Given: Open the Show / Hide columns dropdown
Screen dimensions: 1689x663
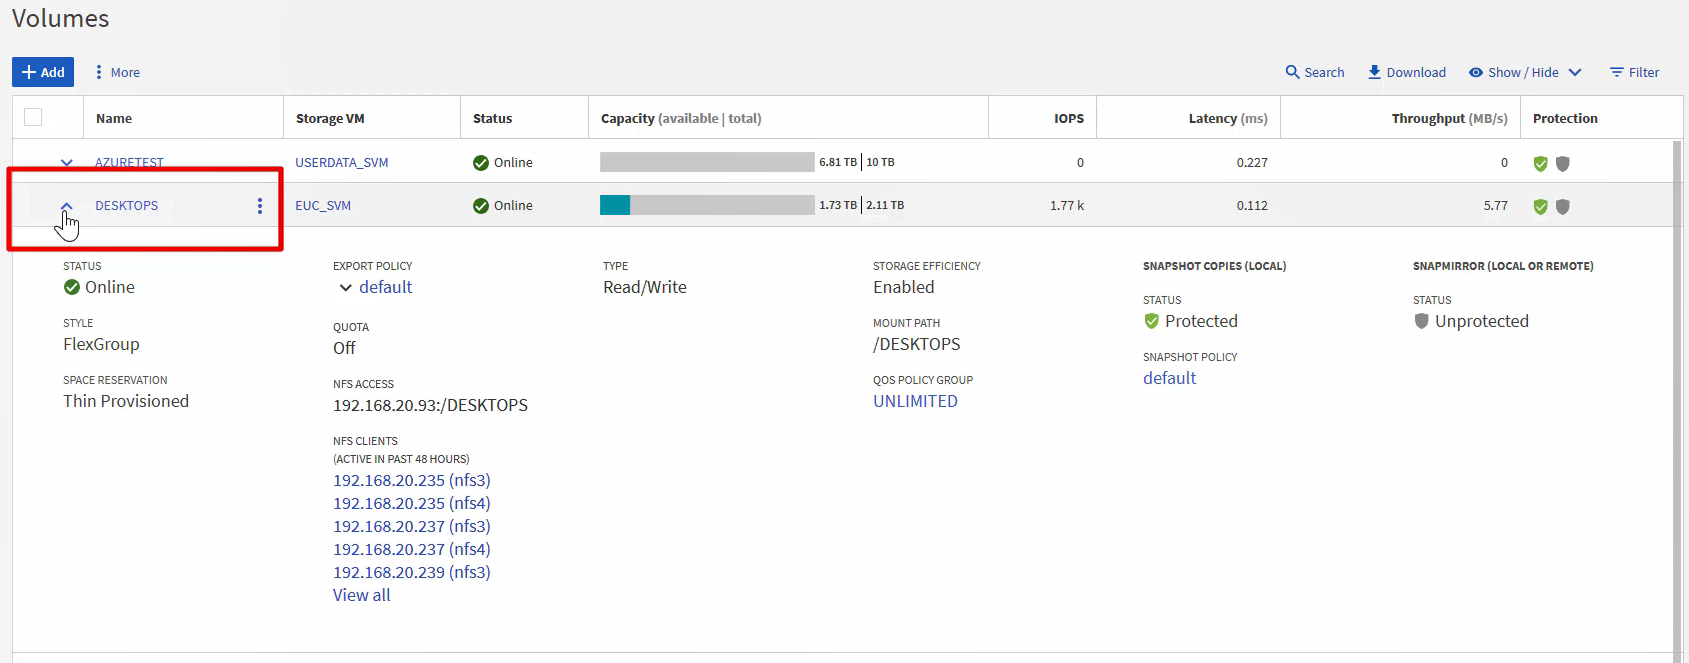Looking at the screenshot, I should [x=1524, y=72].
